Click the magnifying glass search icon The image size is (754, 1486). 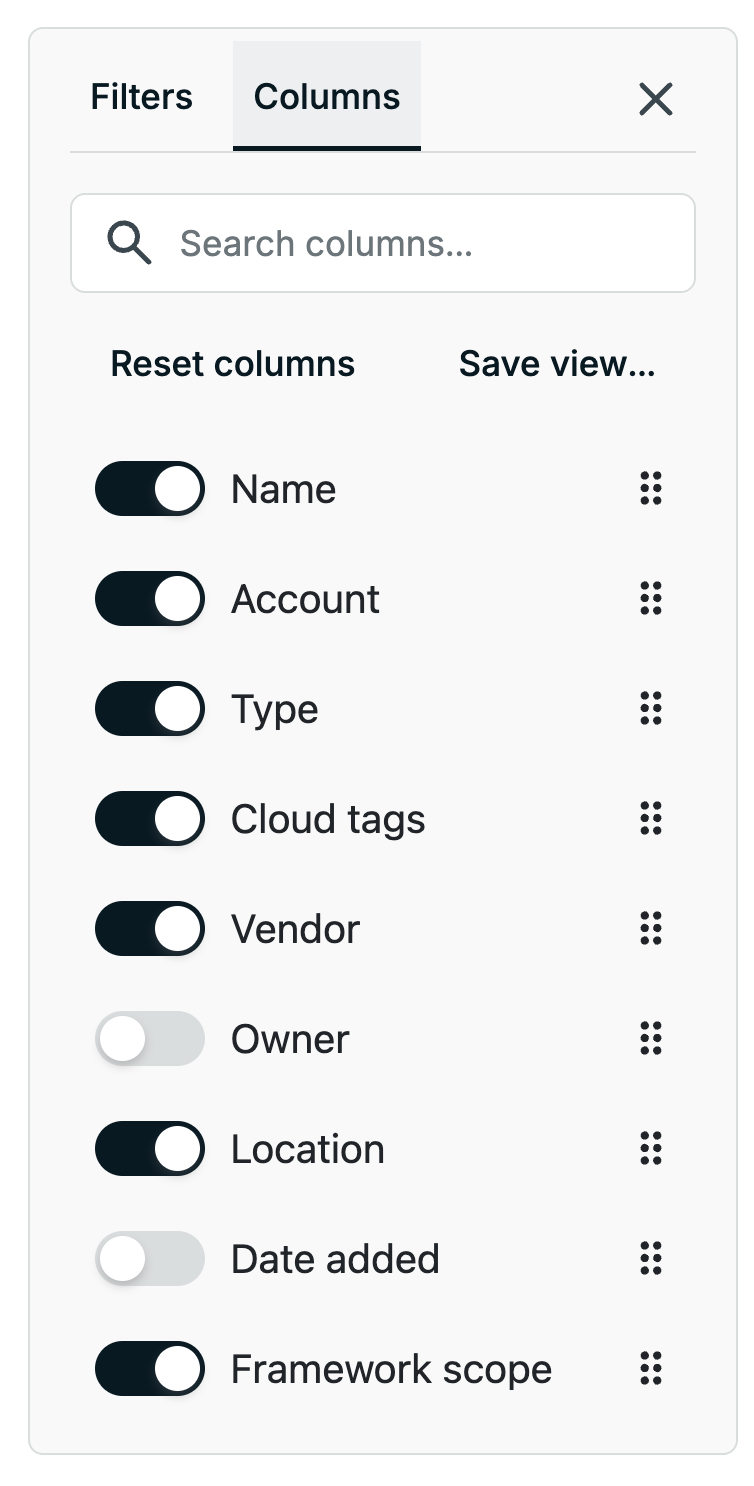129,243
